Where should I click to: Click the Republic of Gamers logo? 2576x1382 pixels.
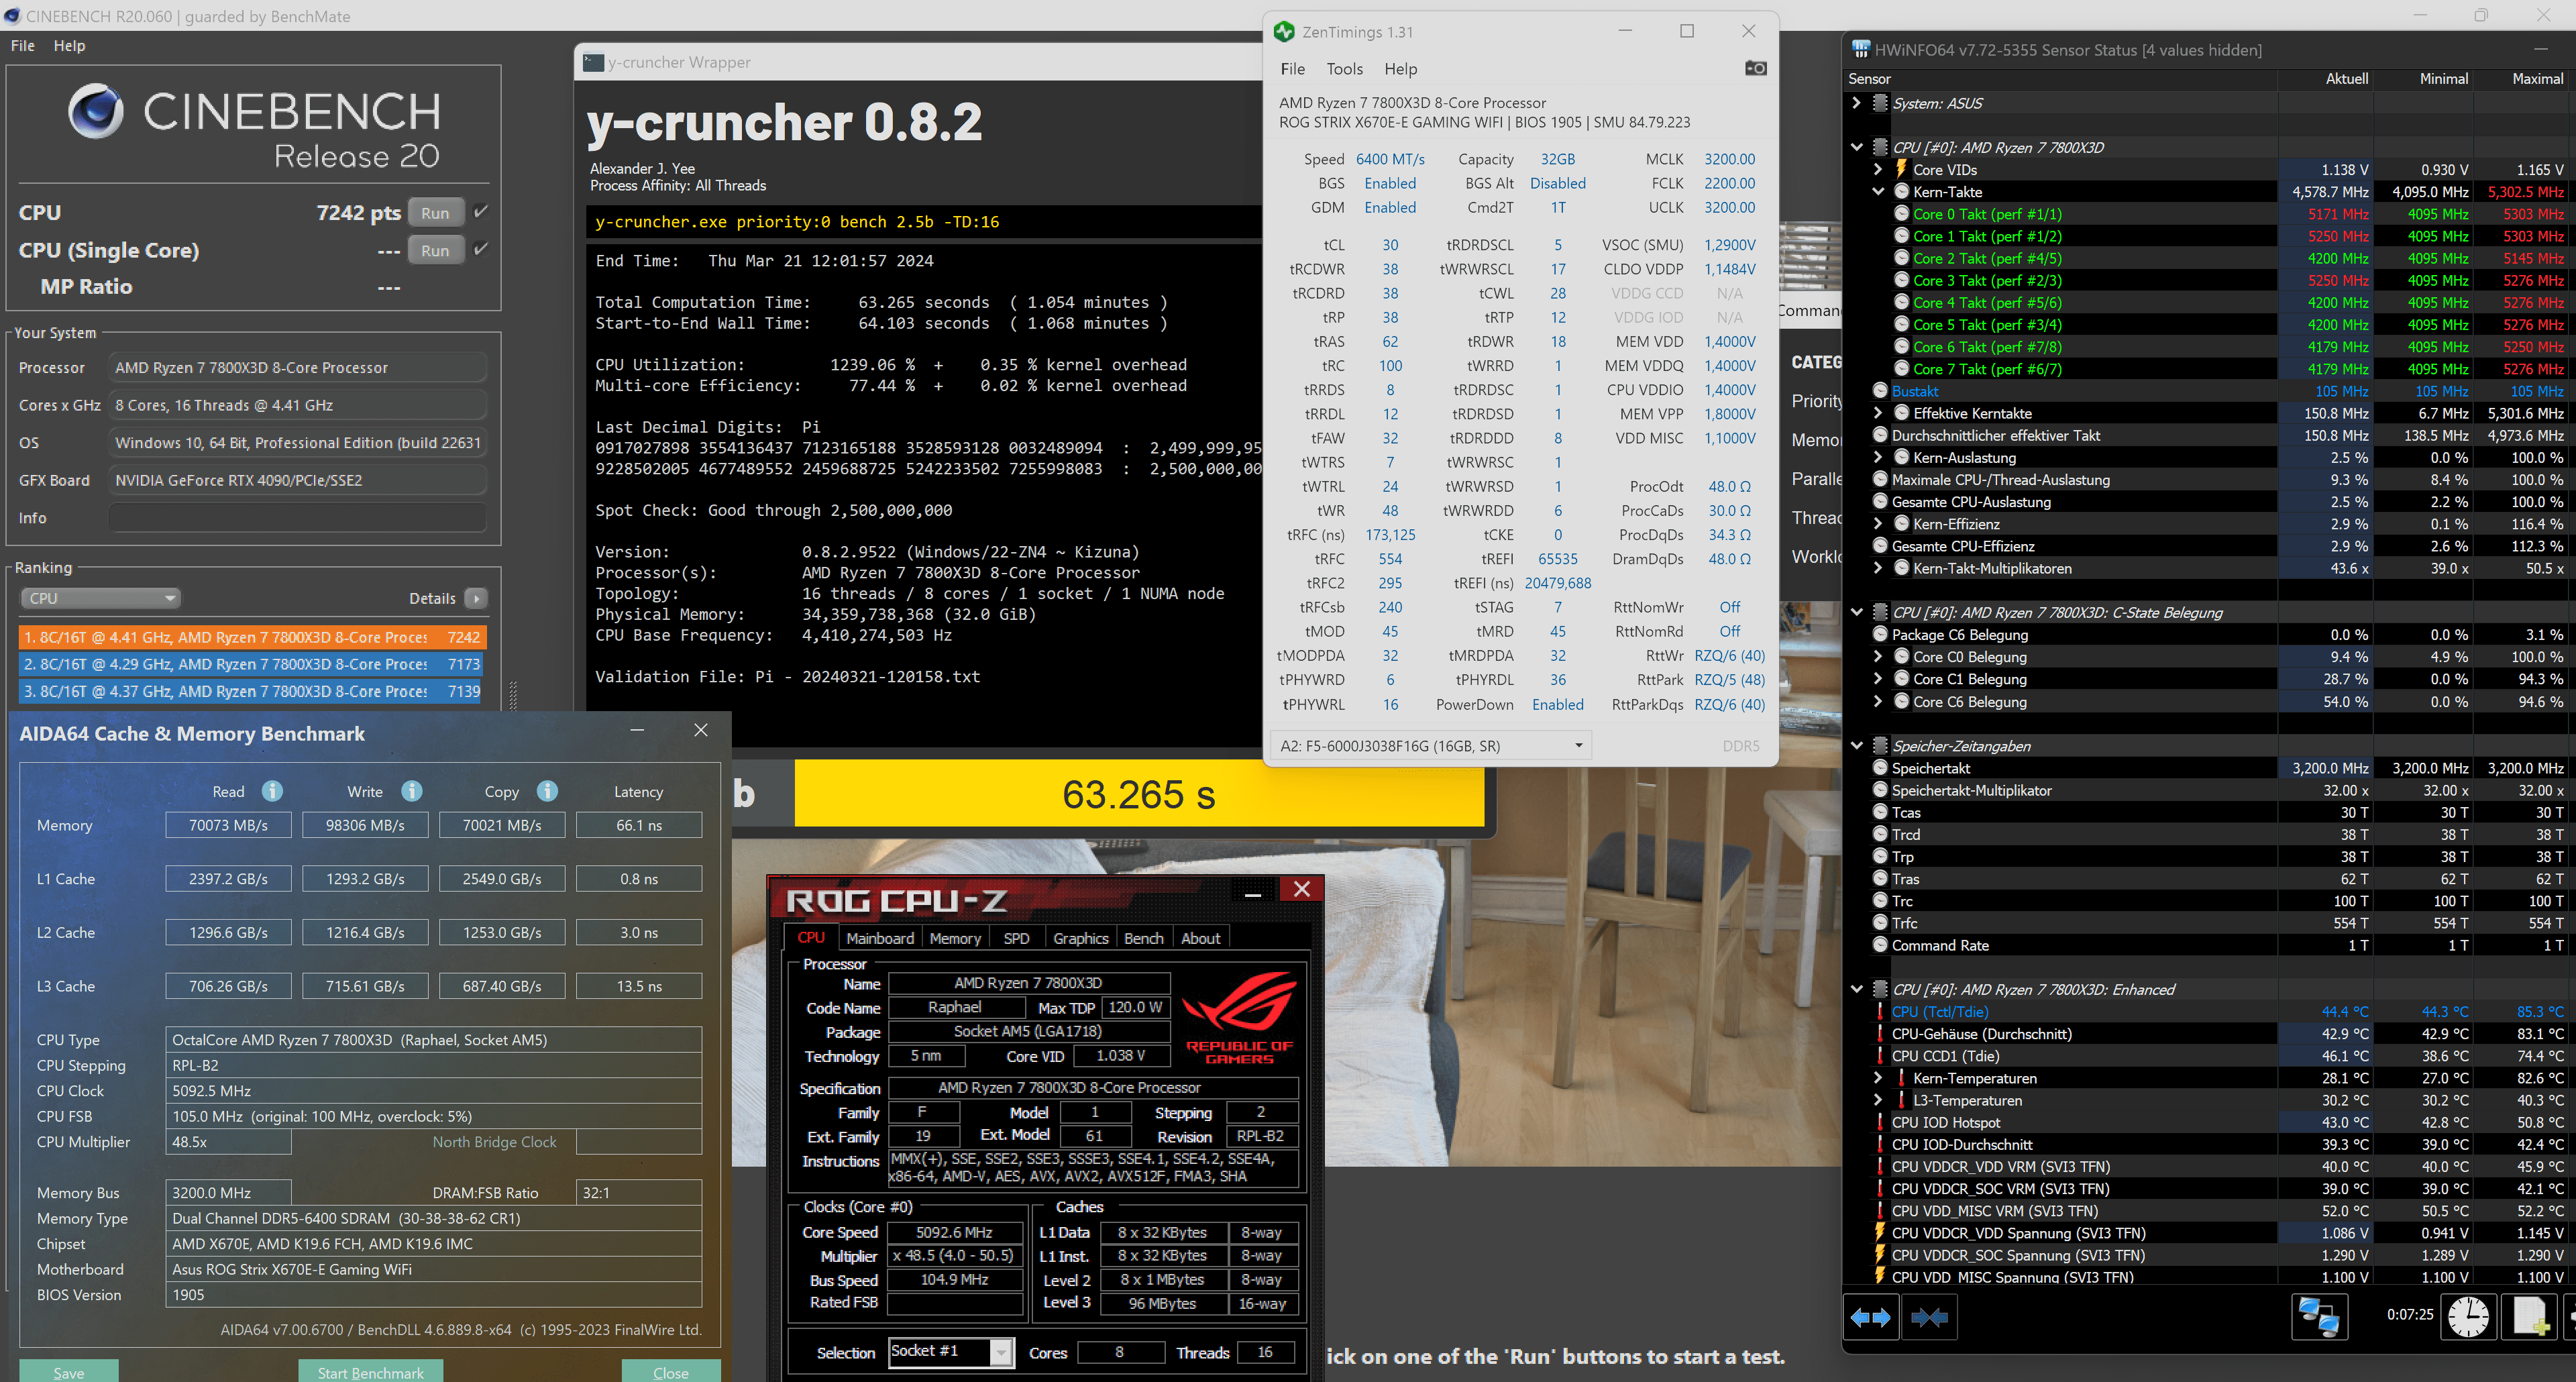1239,1017
